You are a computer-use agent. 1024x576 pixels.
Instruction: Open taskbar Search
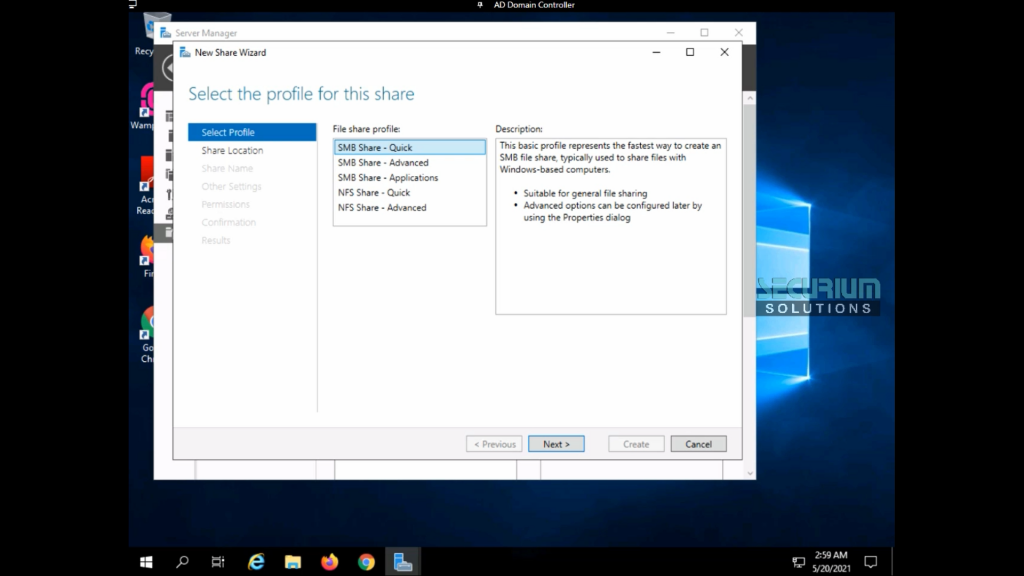pyautogui.click(x=182, y=562)
